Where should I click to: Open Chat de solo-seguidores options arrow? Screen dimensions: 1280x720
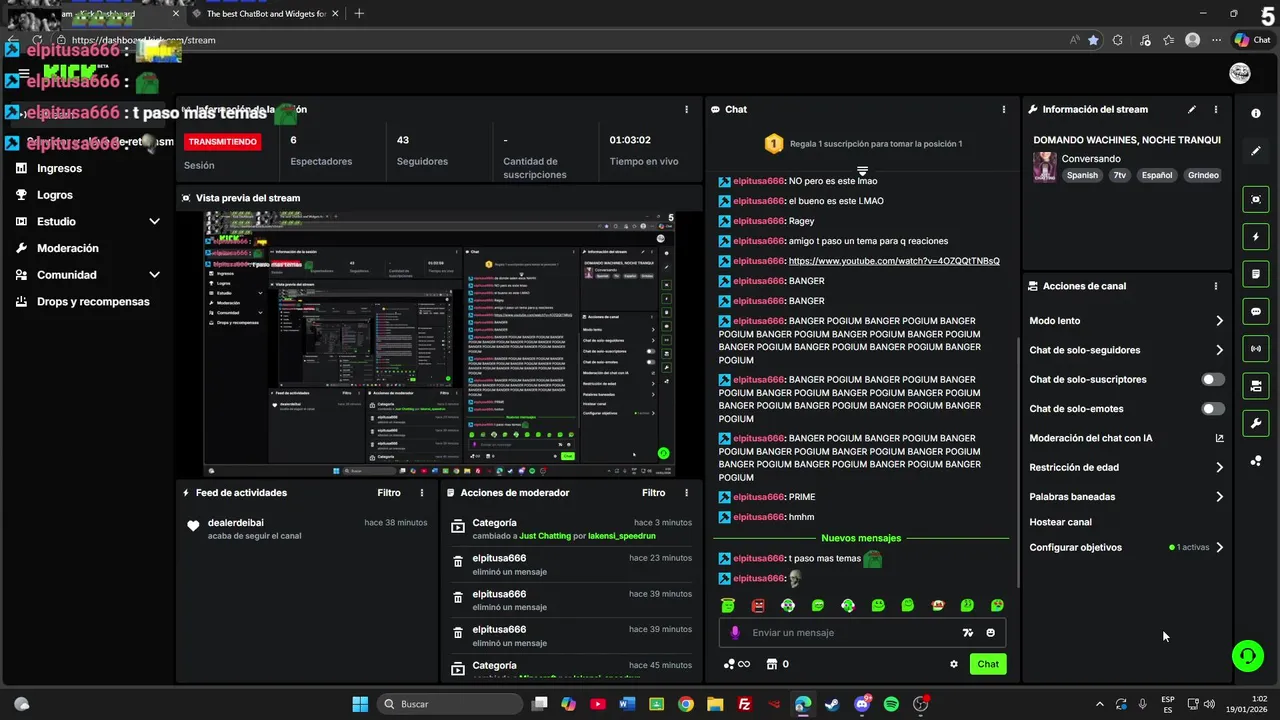1219,350
